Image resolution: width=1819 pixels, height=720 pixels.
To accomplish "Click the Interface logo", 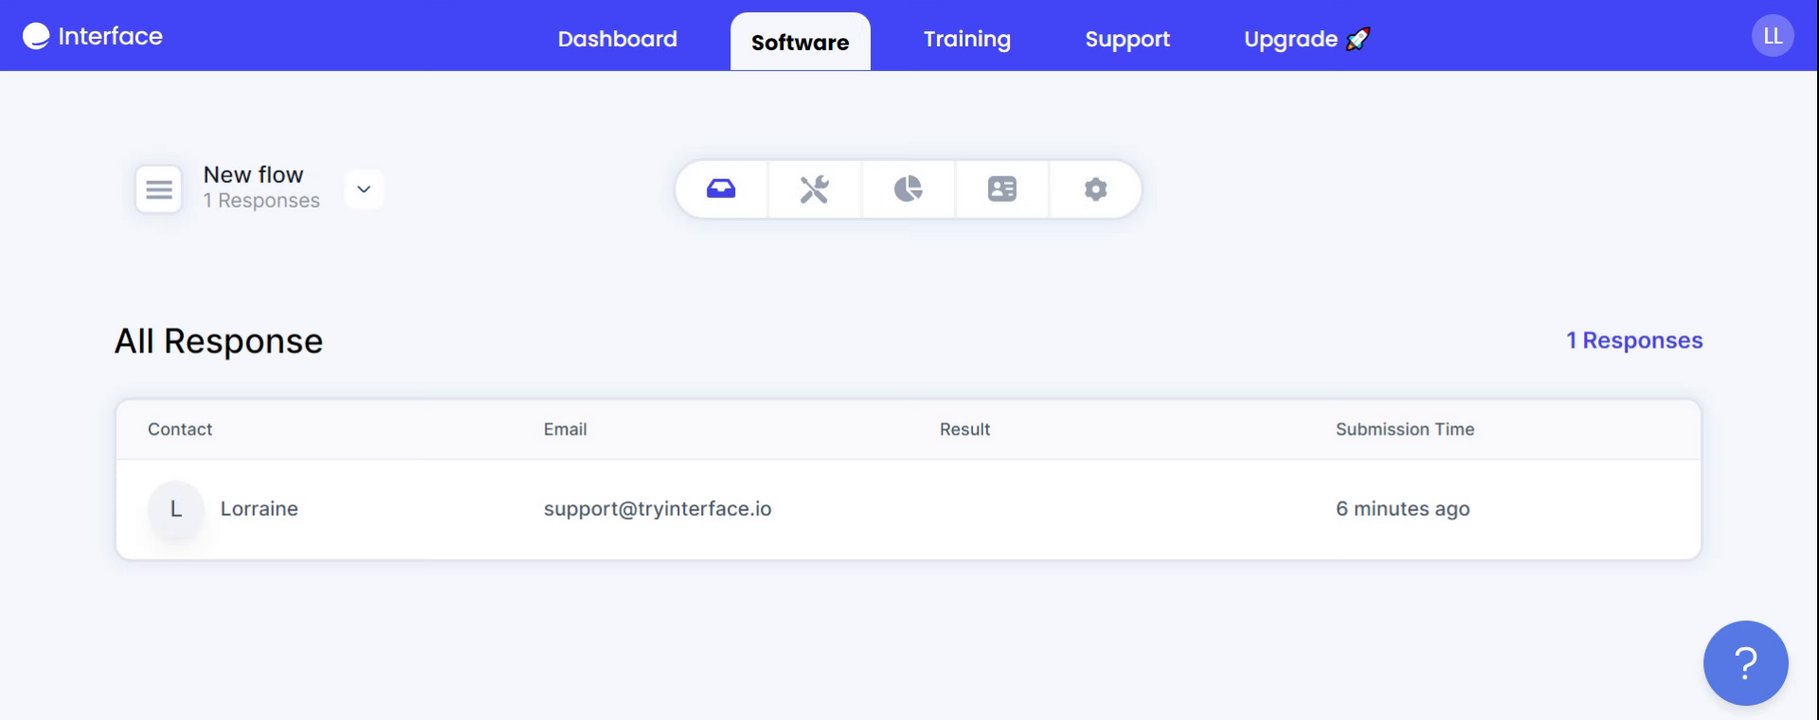I will [92, 36].
